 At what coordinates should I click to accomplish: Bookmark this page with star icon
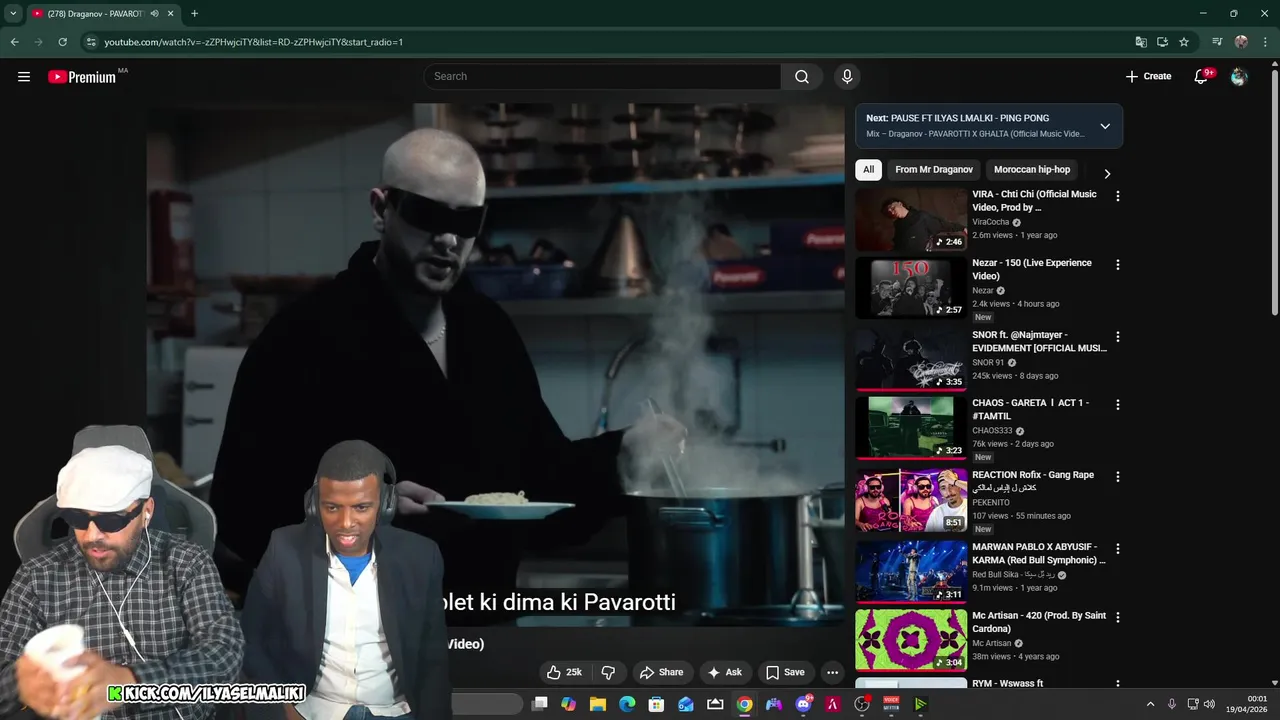(x=1184, y=42)
